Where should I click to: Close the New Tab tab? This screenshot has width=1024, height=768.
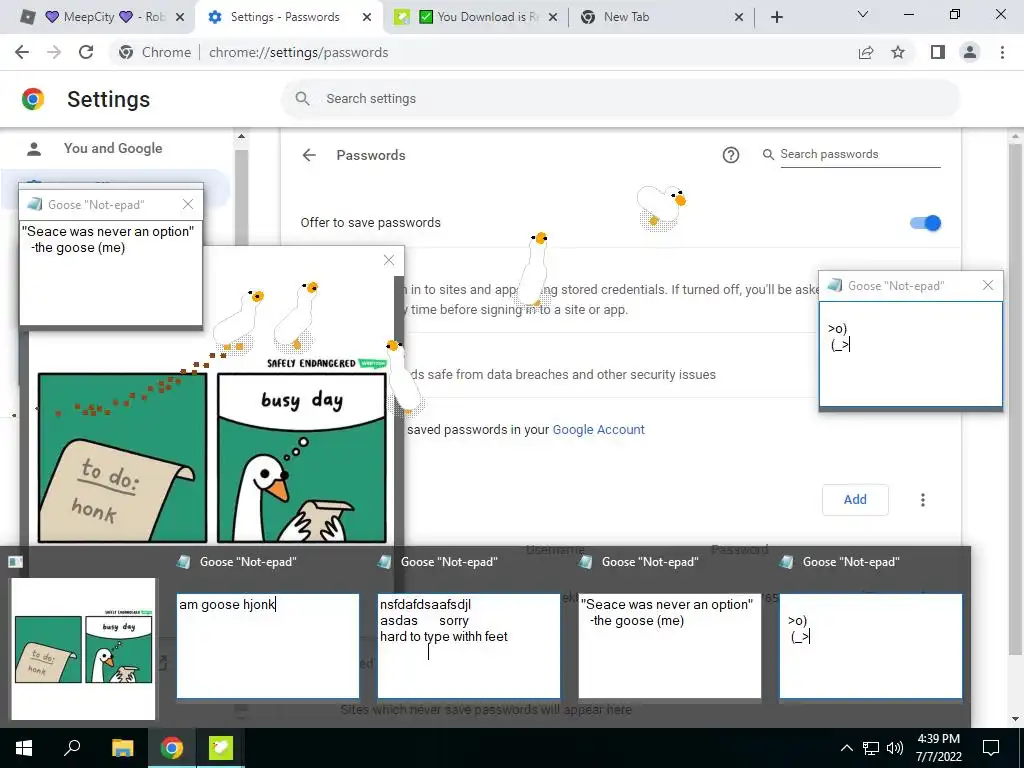tap(739, 17)
